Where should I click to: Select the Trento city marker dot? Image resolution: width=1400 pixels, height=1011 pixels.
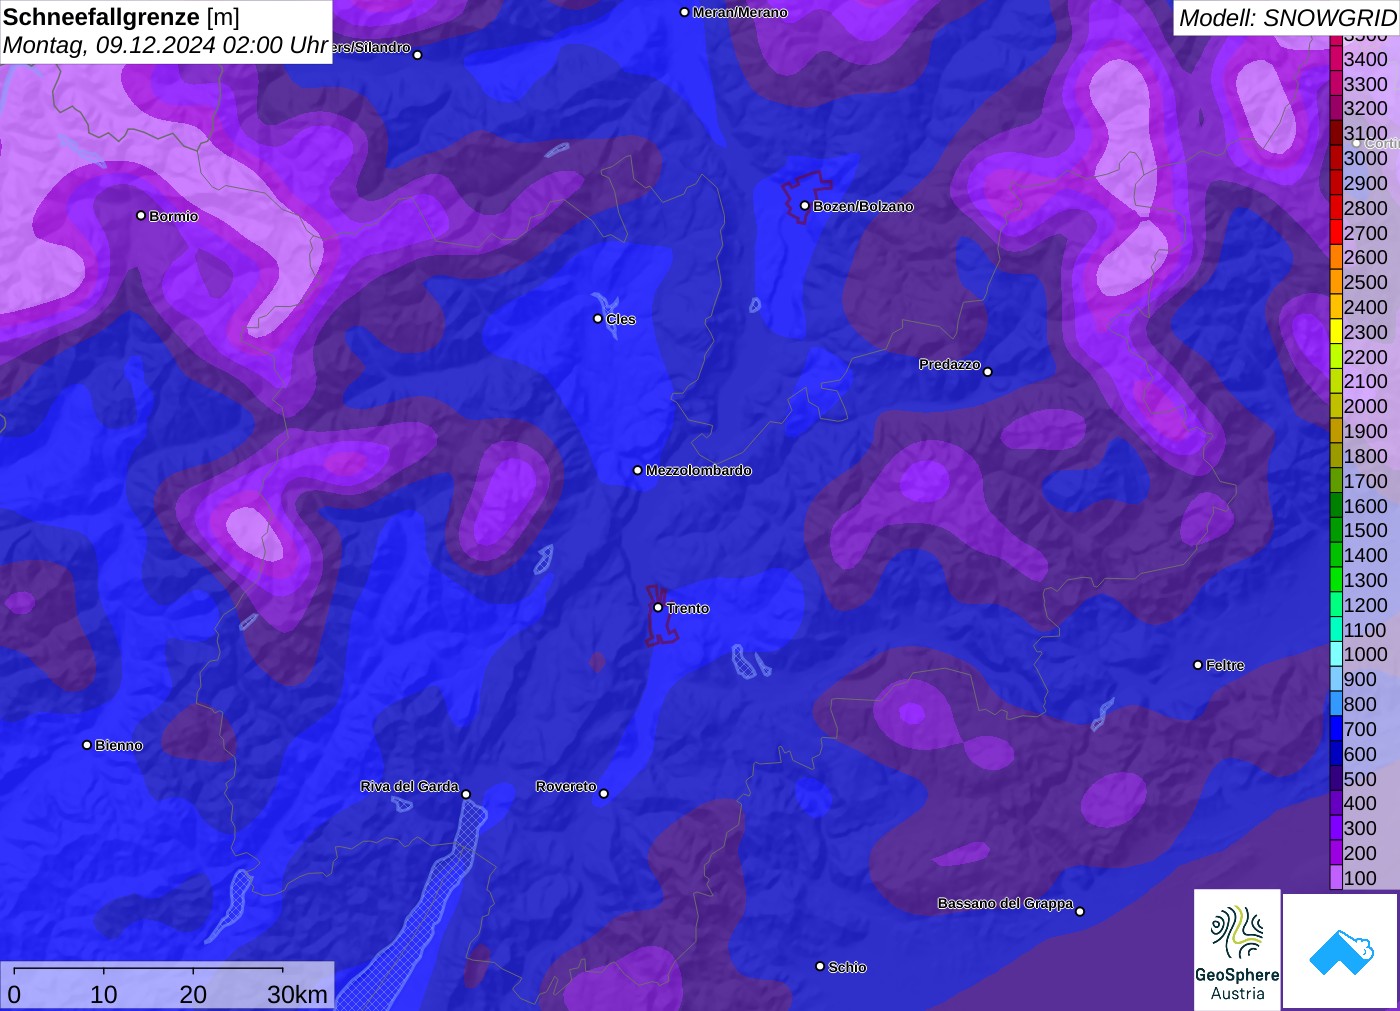(658, 607)
